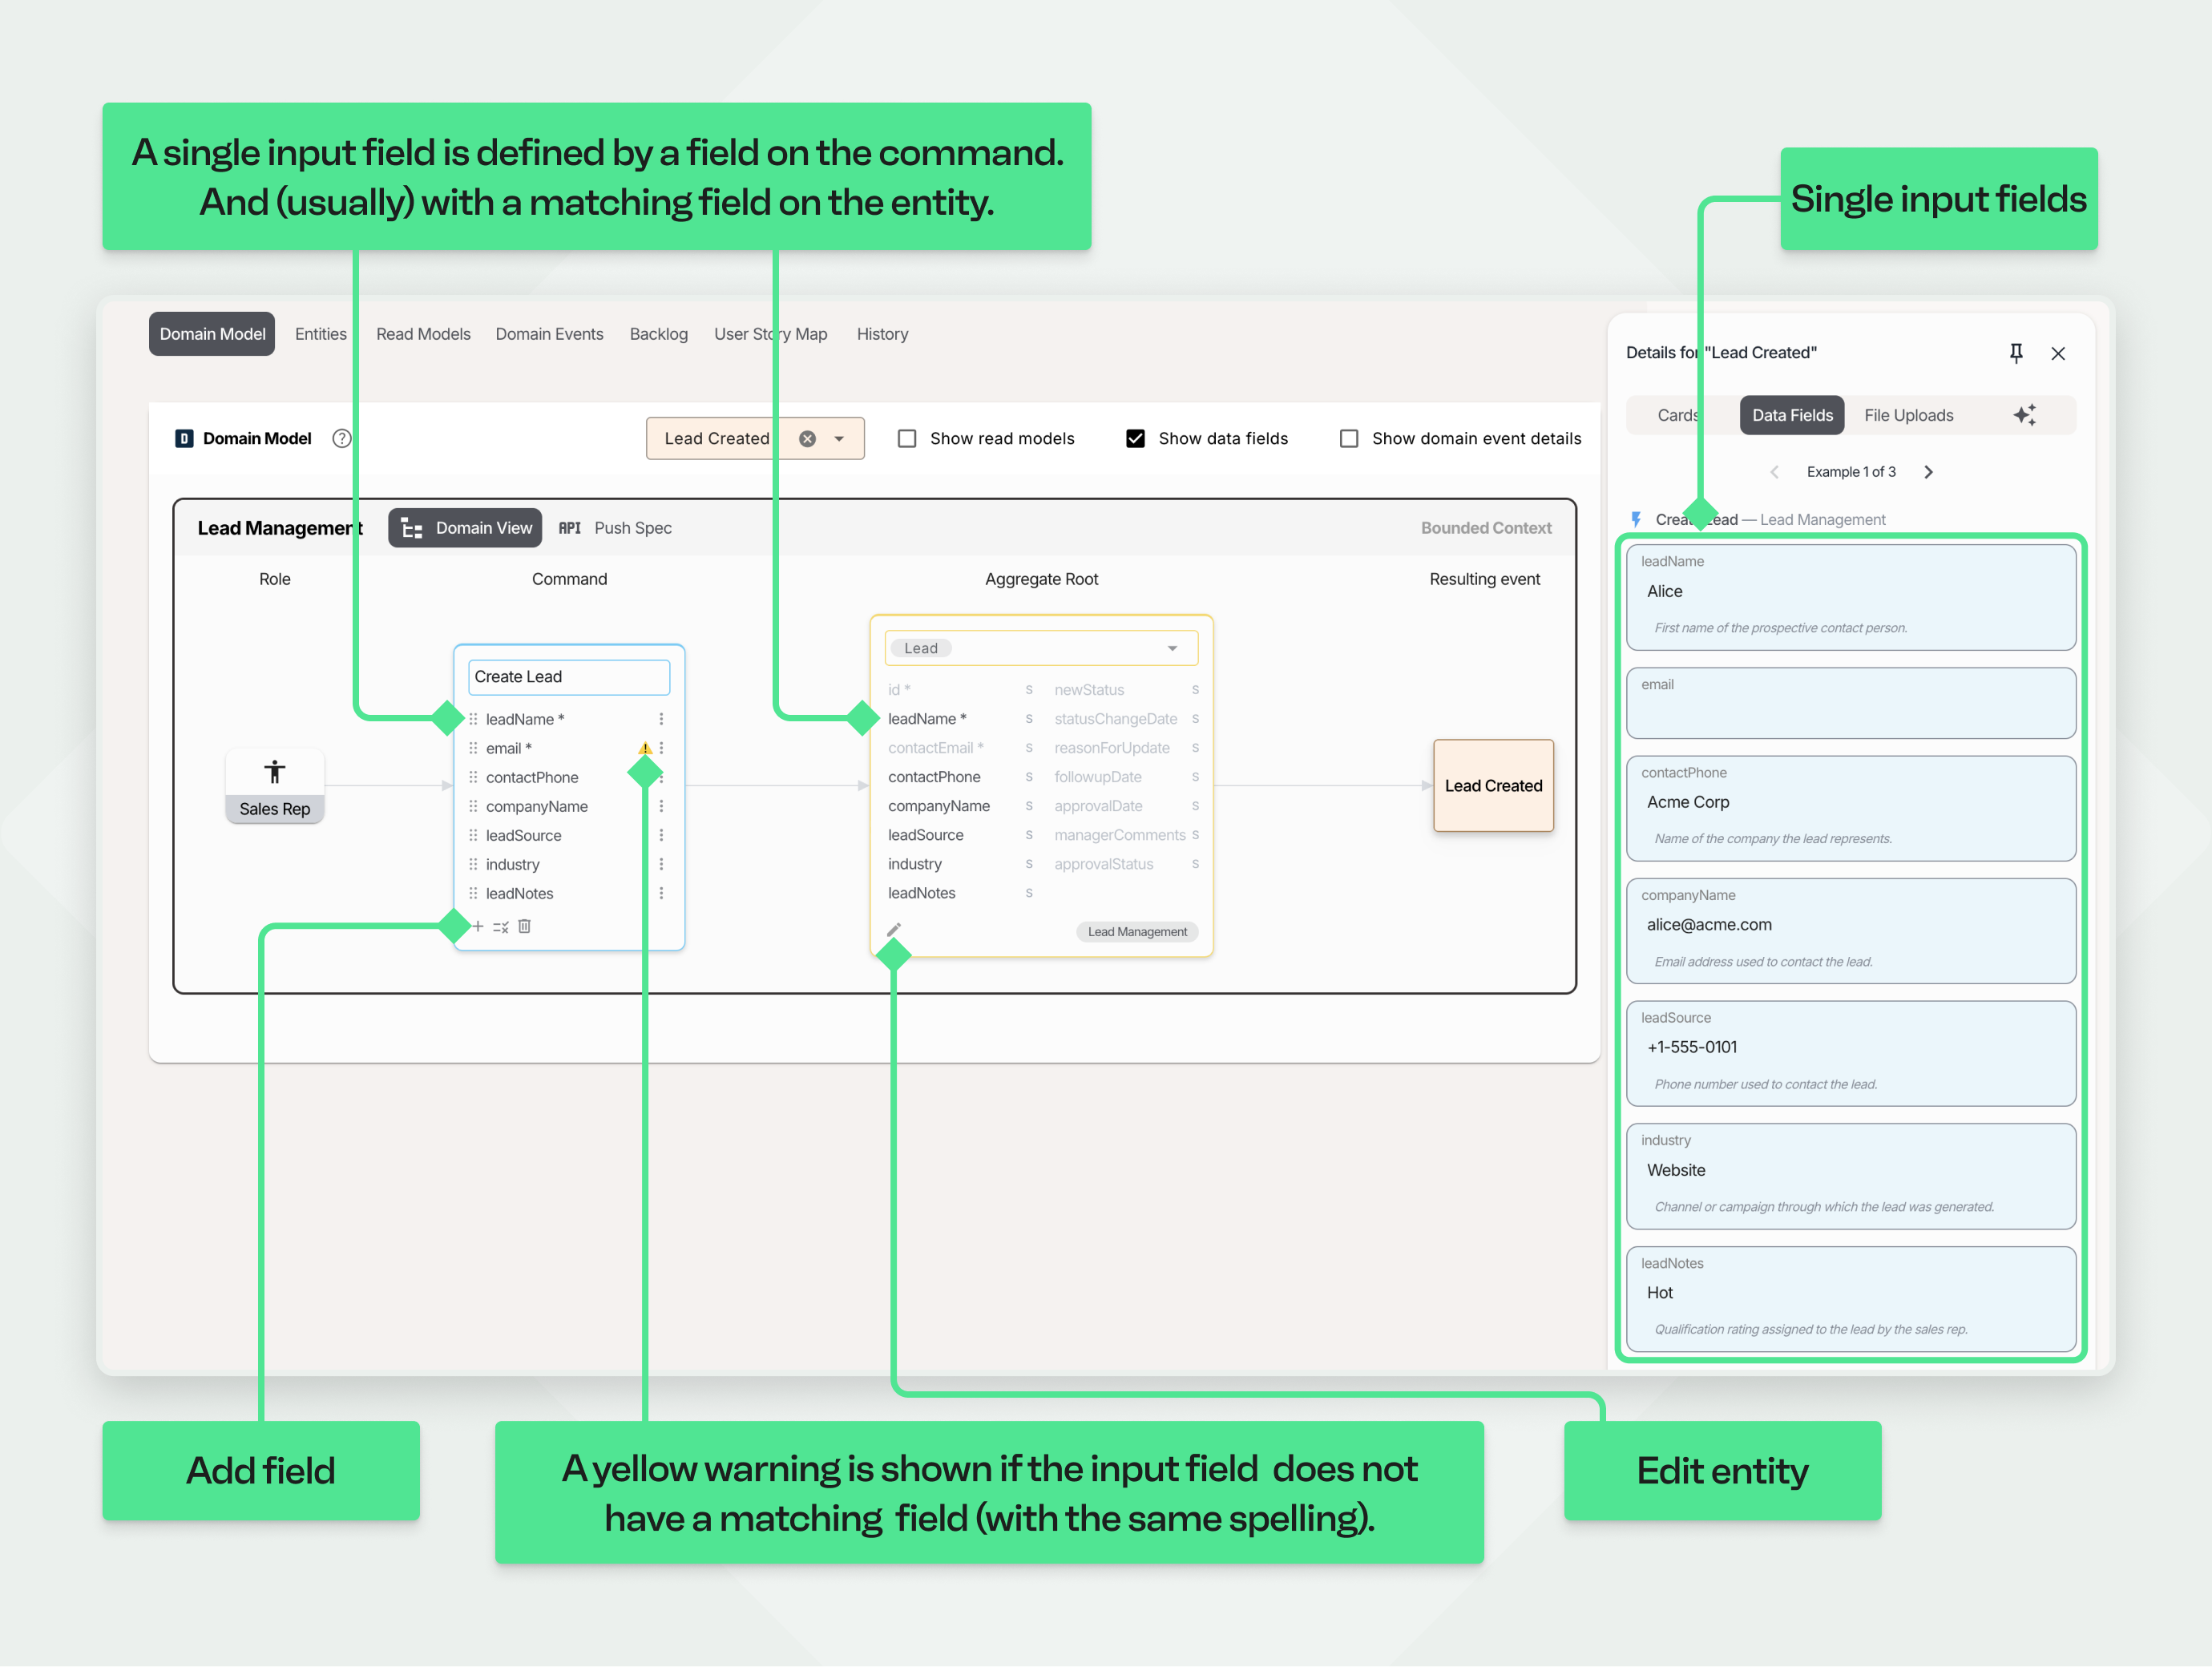Switch to the User Story Map tab
2212x1667 pixels.
tap(770, 334)
